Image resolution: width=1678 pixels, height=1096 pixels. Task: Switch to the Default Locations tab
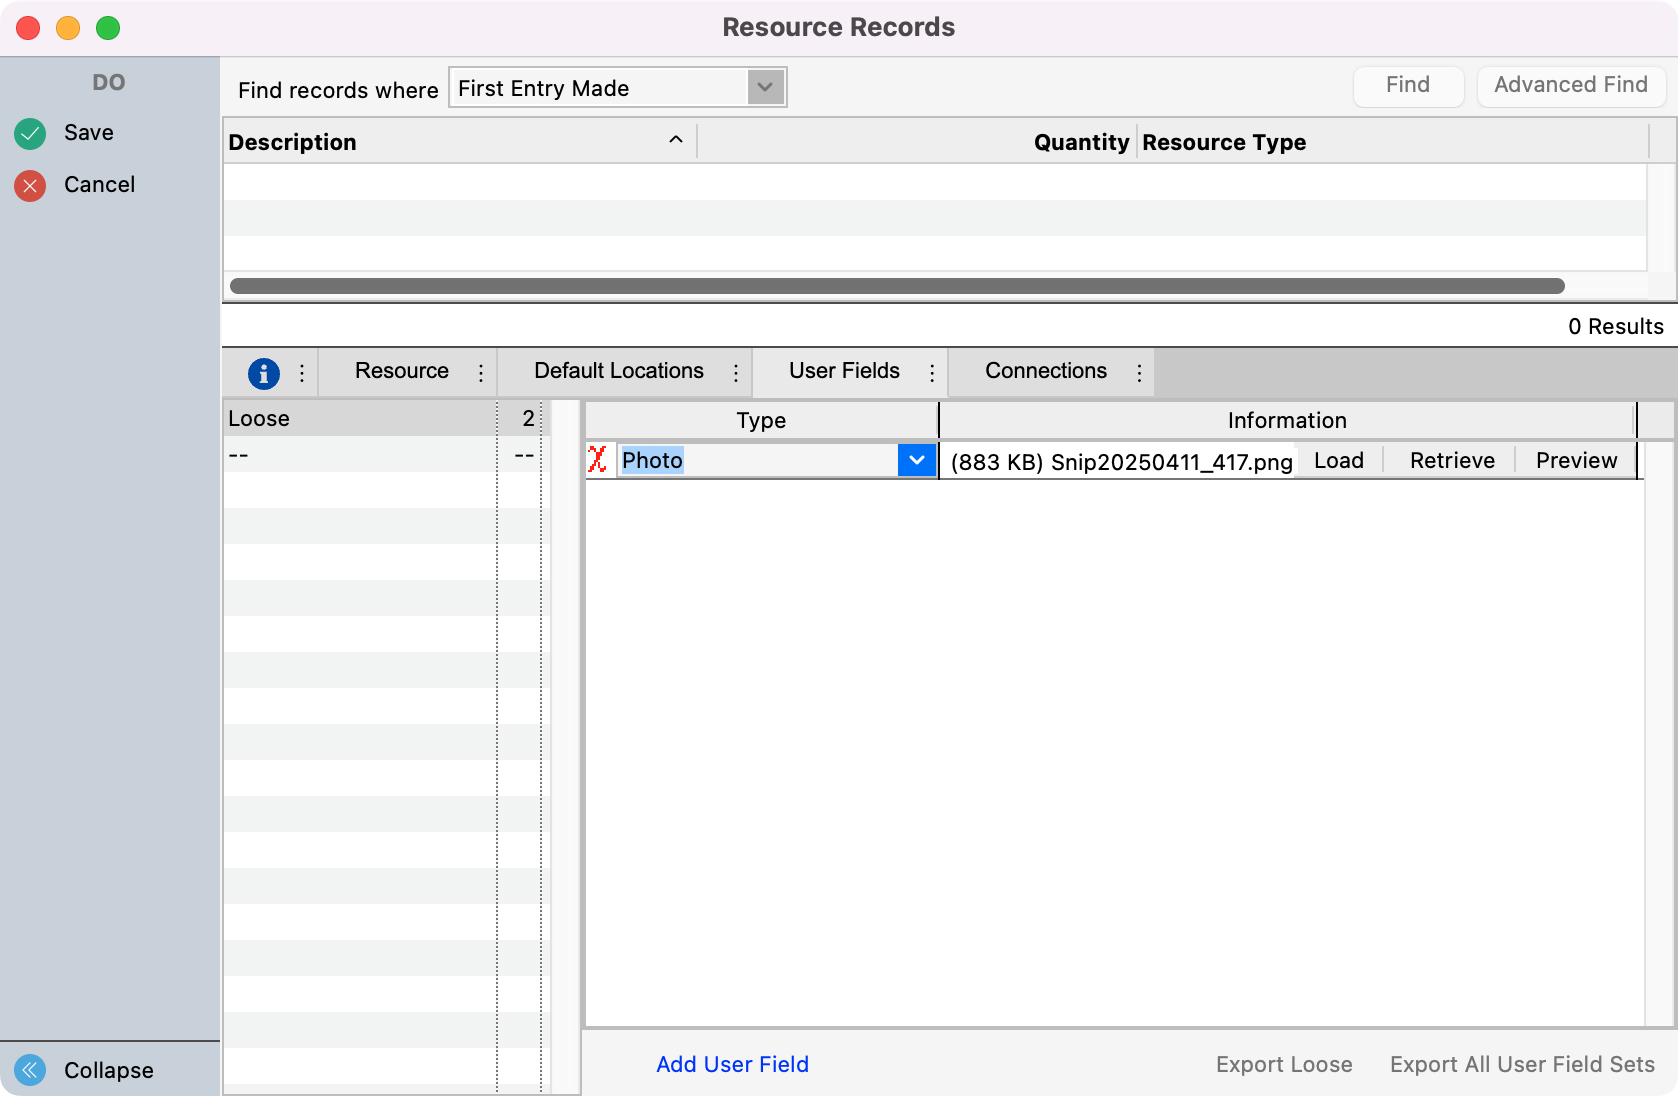[618, 371]
